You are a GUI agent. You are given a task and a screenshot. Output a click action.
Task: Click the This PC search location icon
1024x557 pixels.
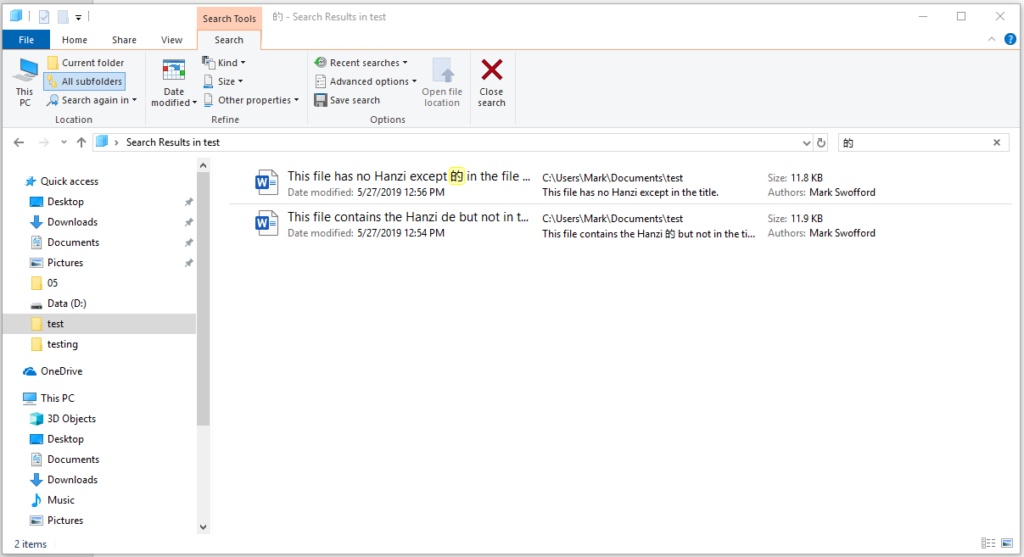coord(25,82)
